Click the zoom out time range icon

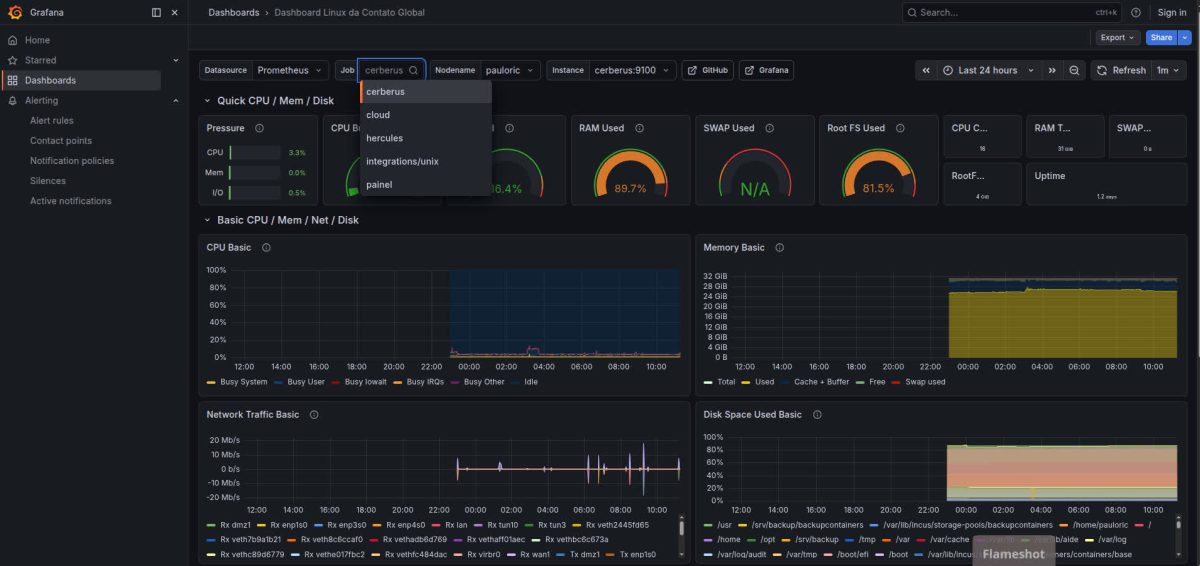click(1074, 71)
